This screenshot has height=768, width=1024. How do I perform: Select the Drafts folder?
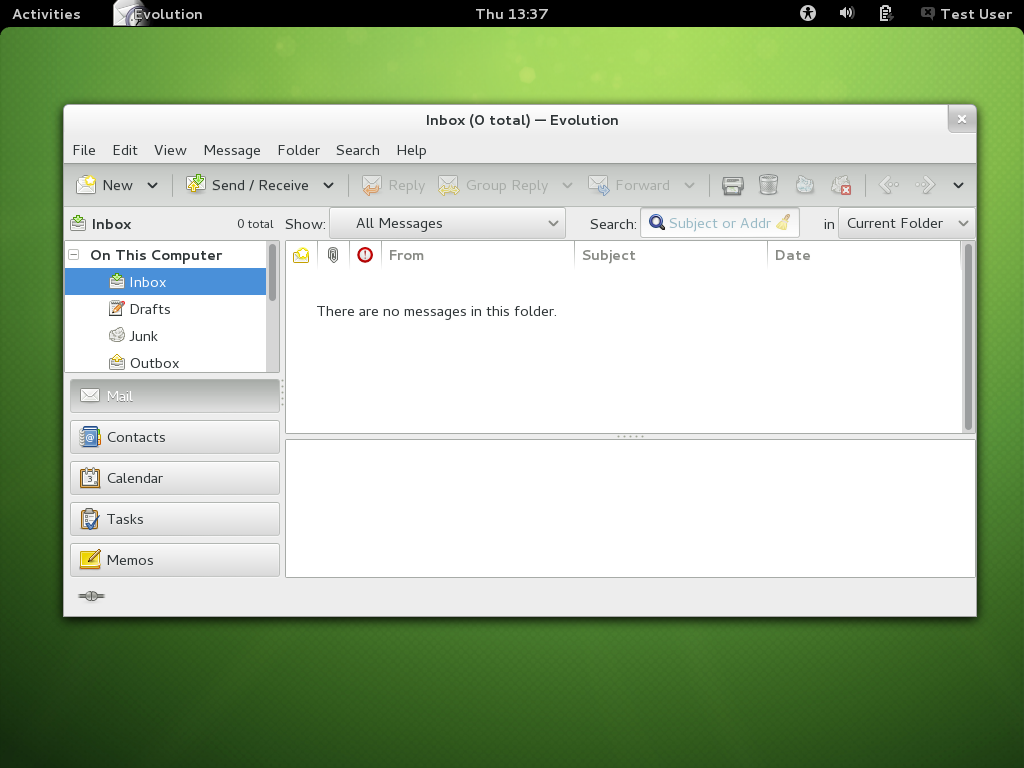coord(166,309)
